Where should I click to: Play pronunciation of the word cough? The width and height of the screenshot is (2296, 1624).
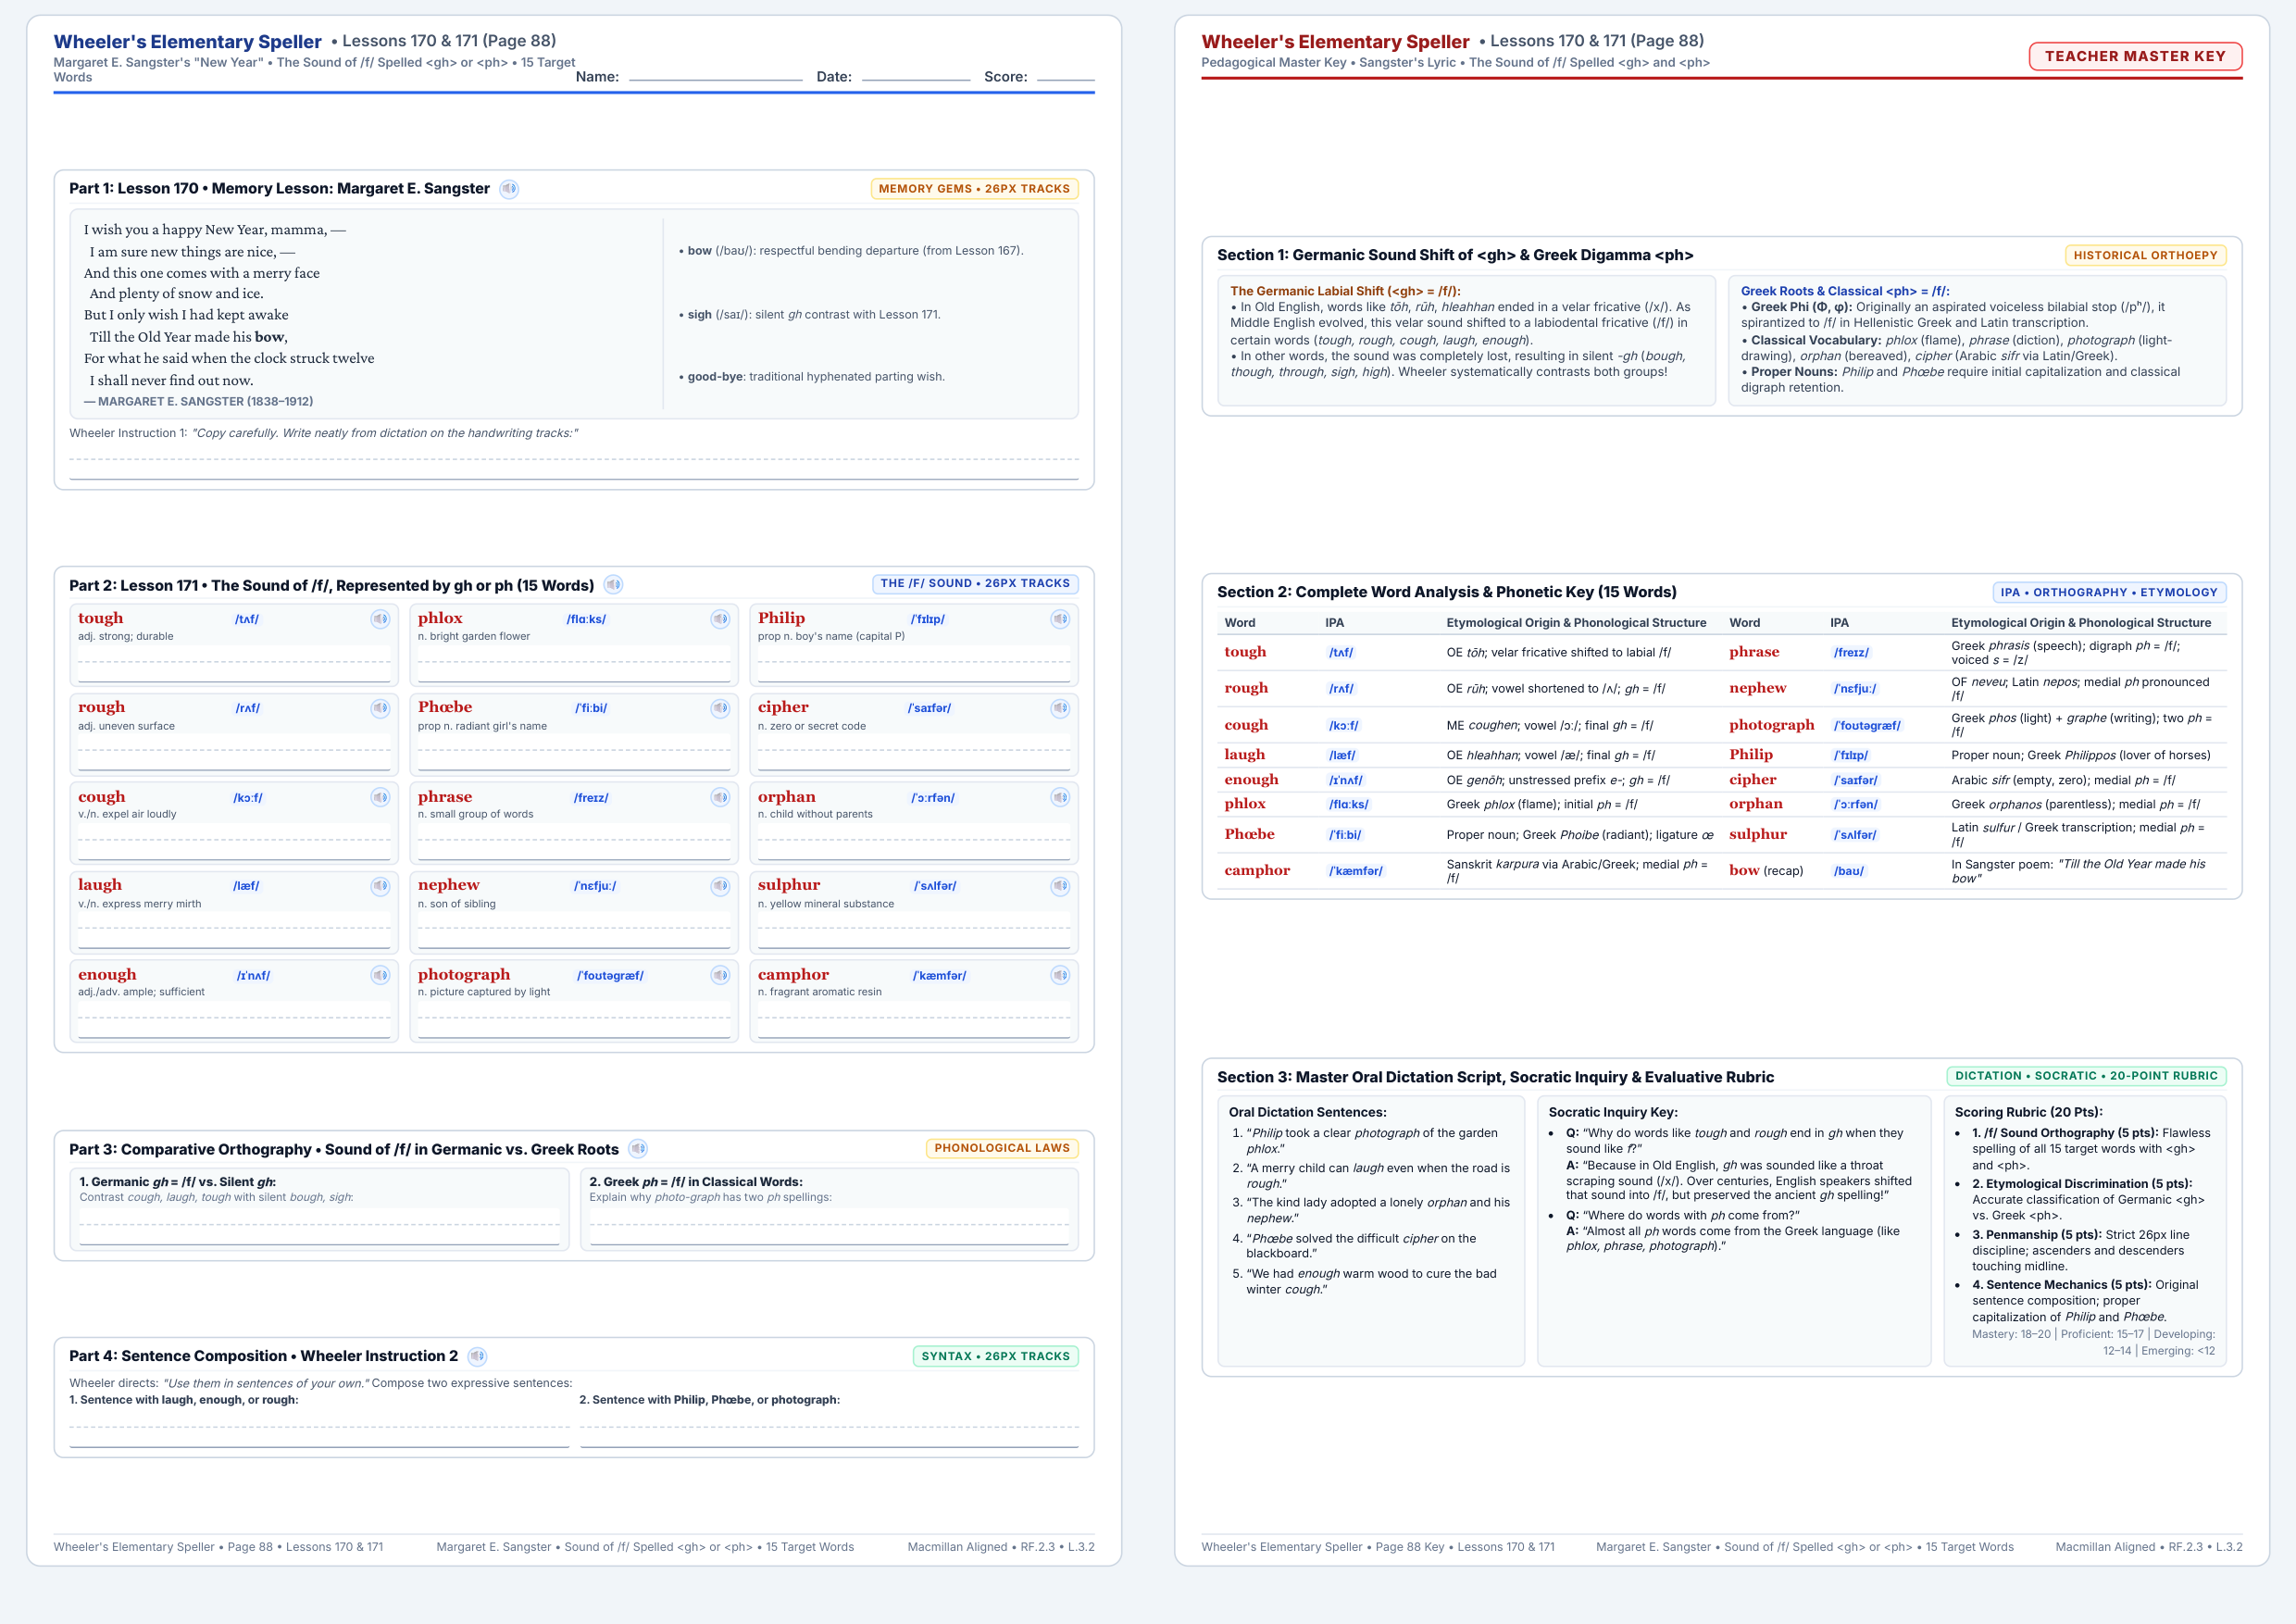(x=380, y=797)
